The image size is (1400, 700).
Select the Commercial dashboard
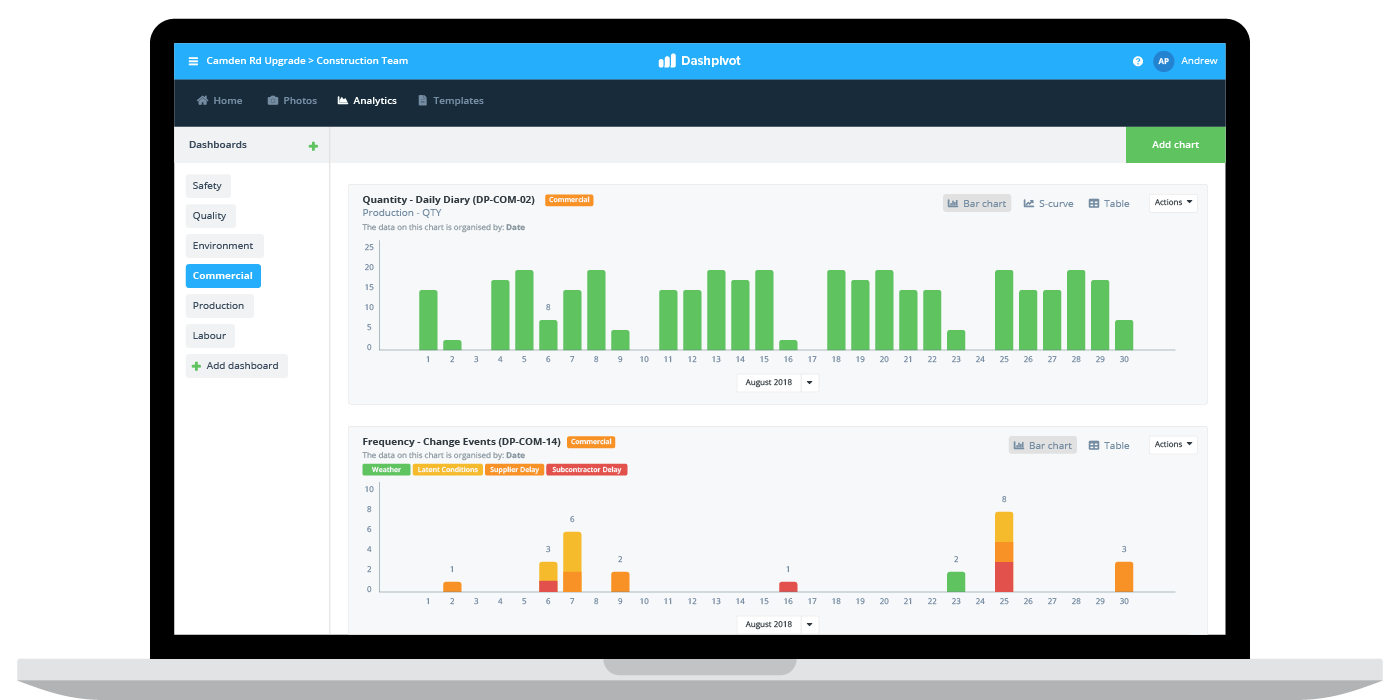click(223, 276)
